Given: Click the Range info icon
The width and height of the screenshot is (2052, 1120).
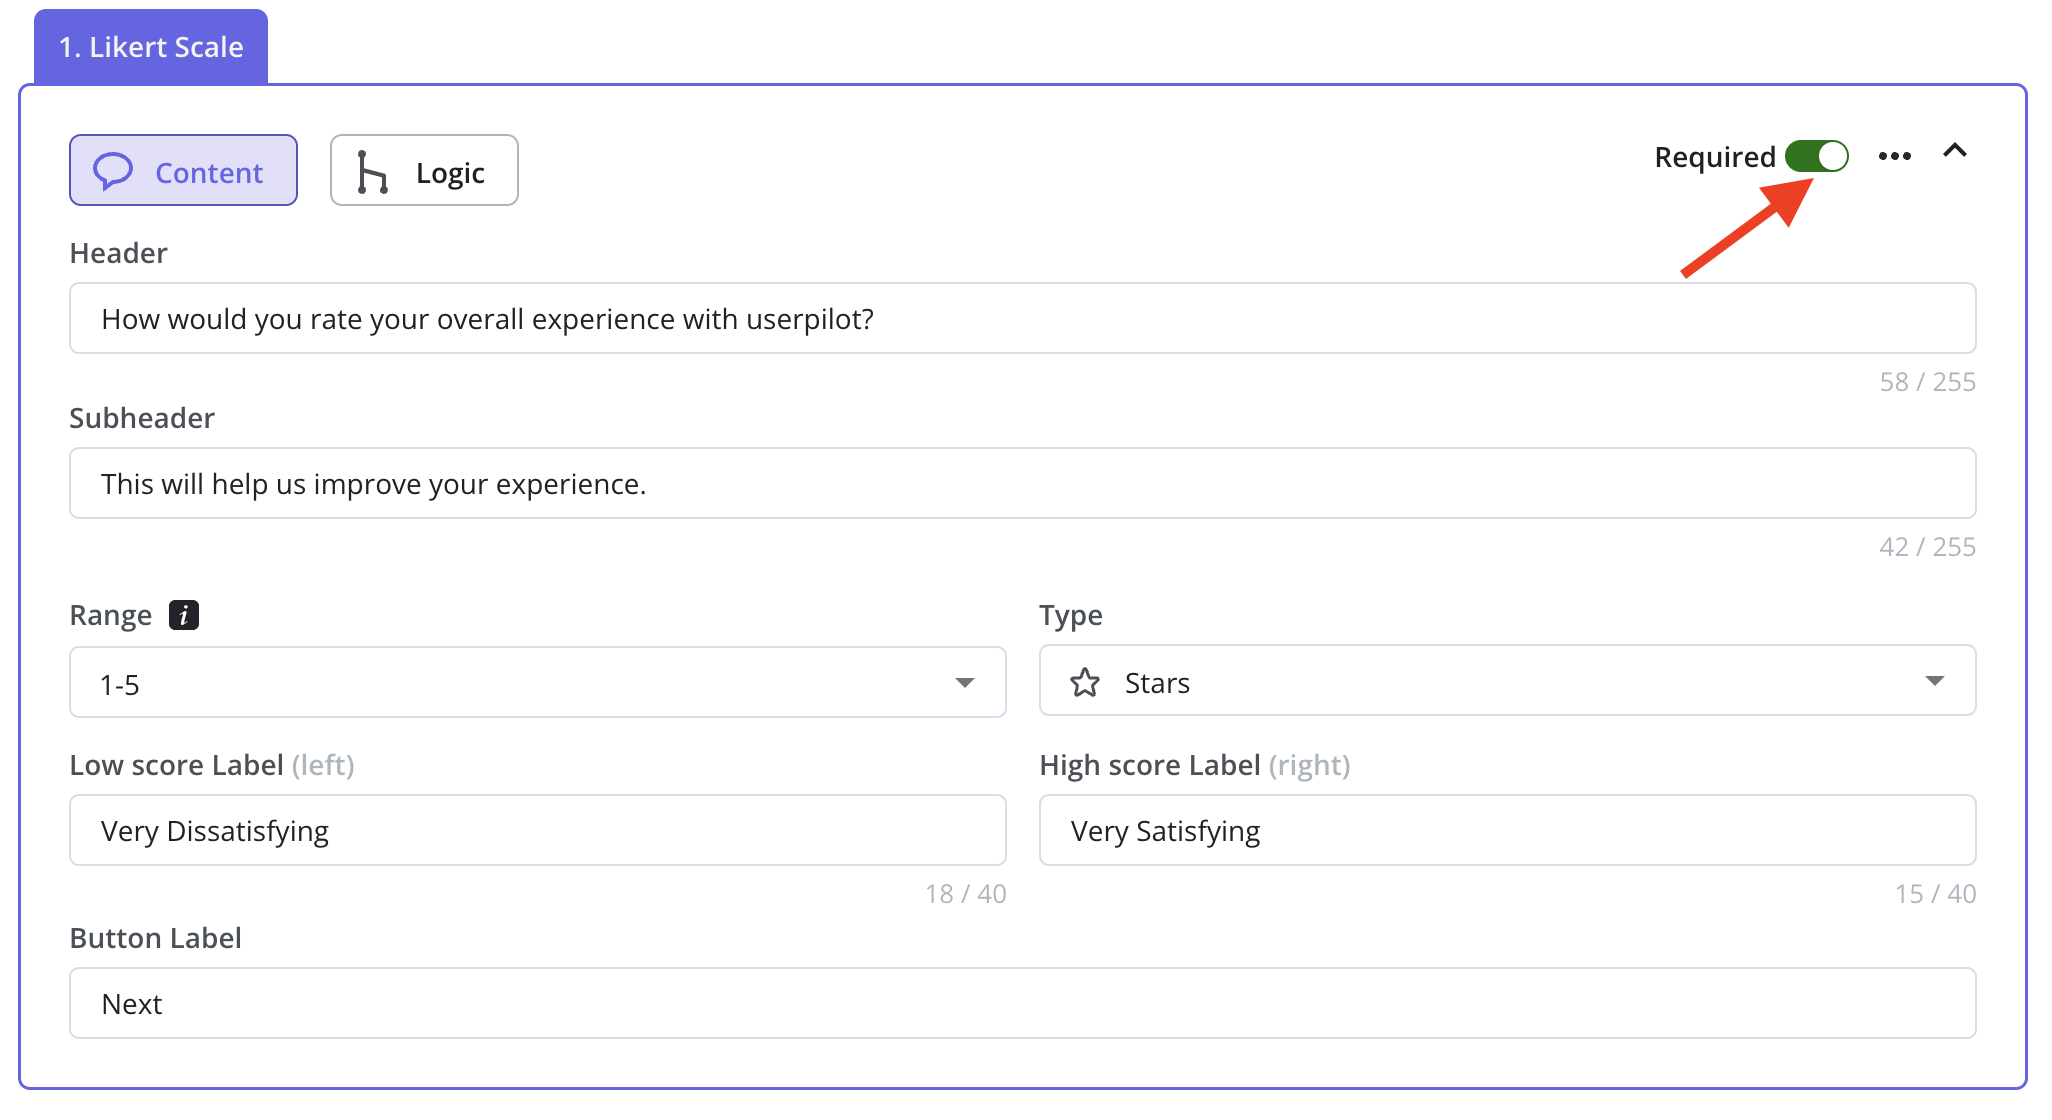Looking at the screenshot, I should coord(184,615).
